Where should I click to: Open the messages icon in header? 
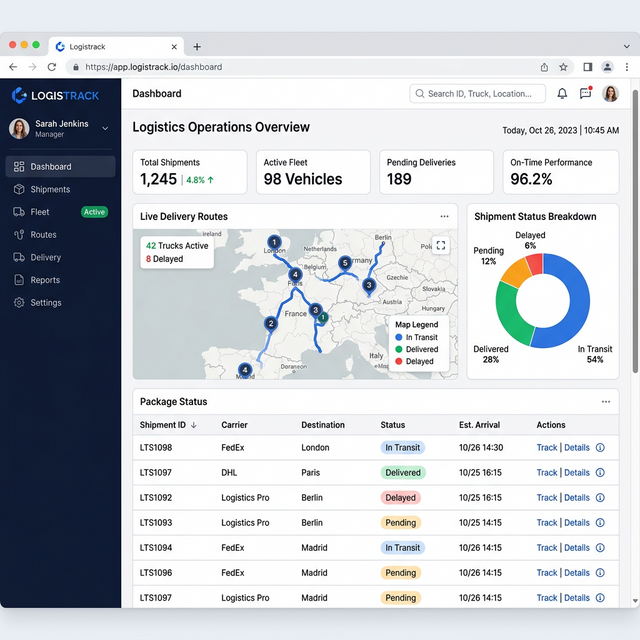coord(586,94)
